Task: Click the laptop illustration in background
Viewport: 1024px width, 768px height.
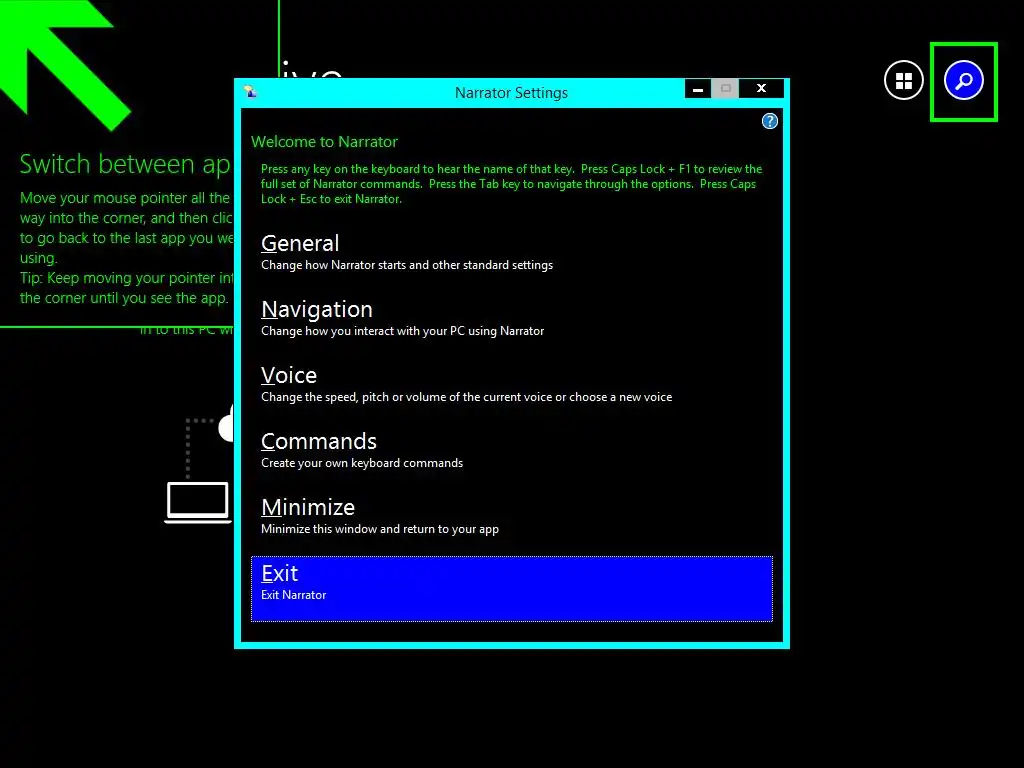Action: point(198,502)
